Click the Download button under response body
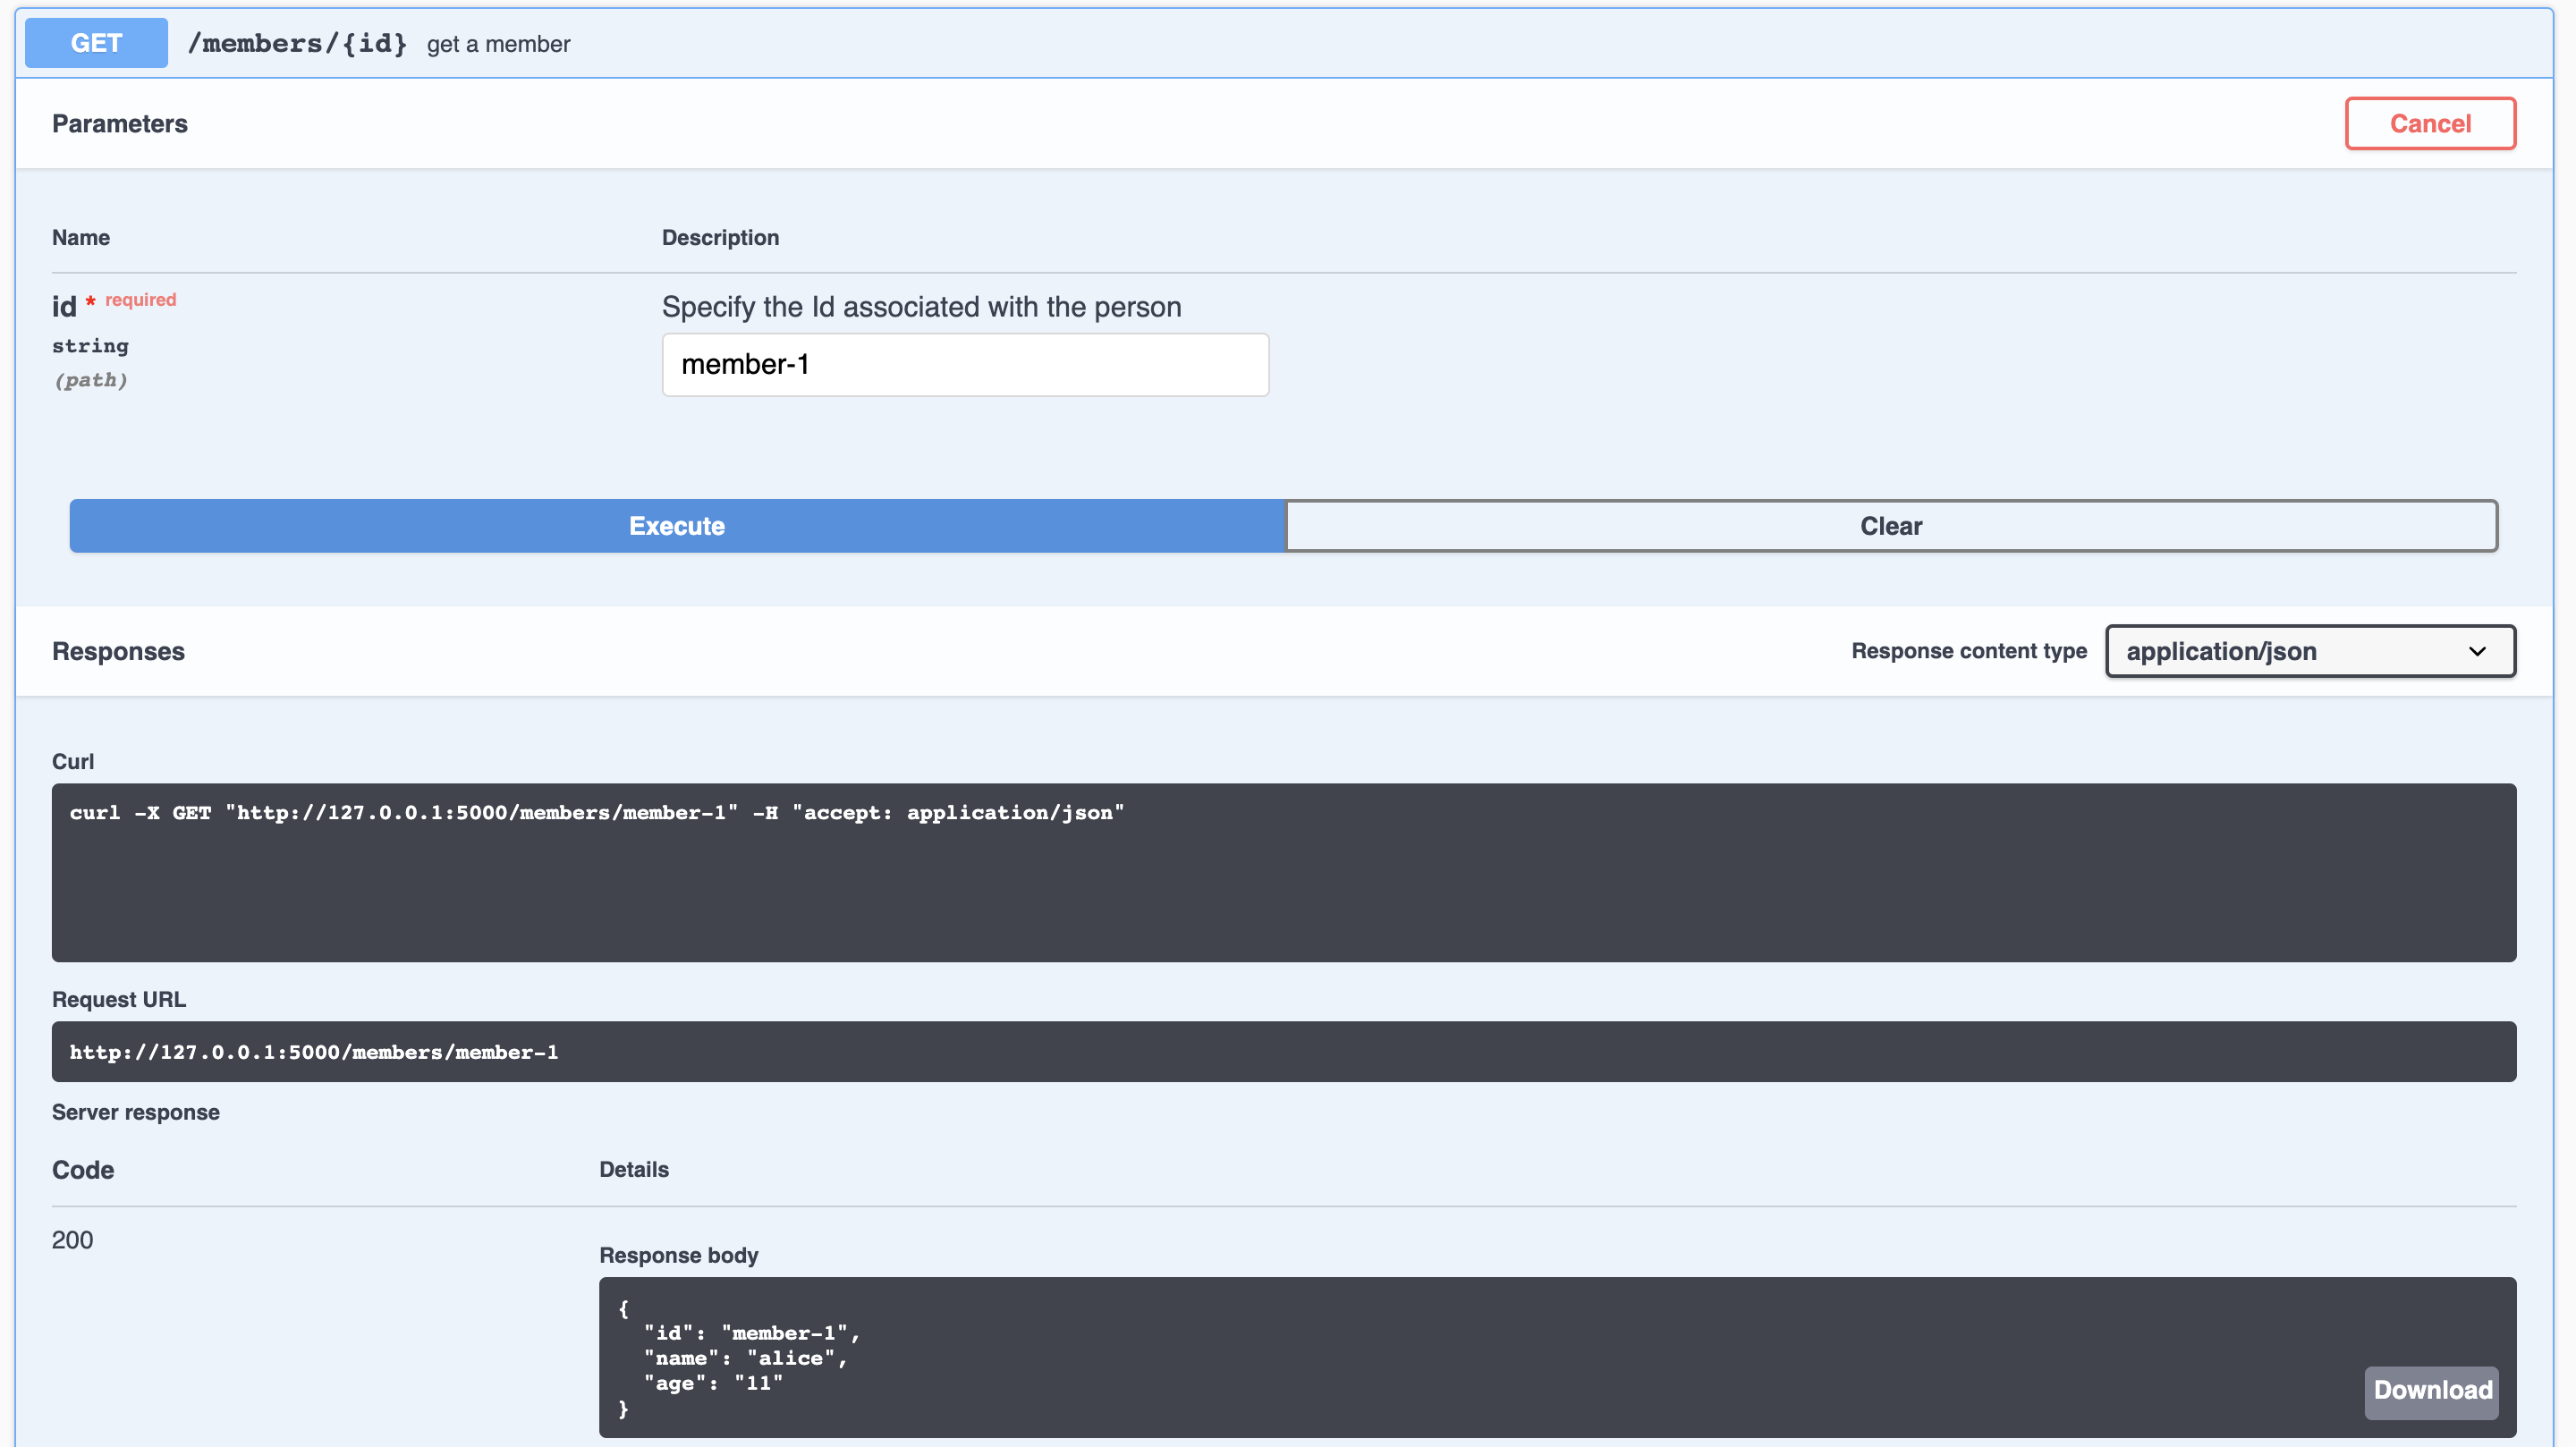 click(x=2432, y=1390)
